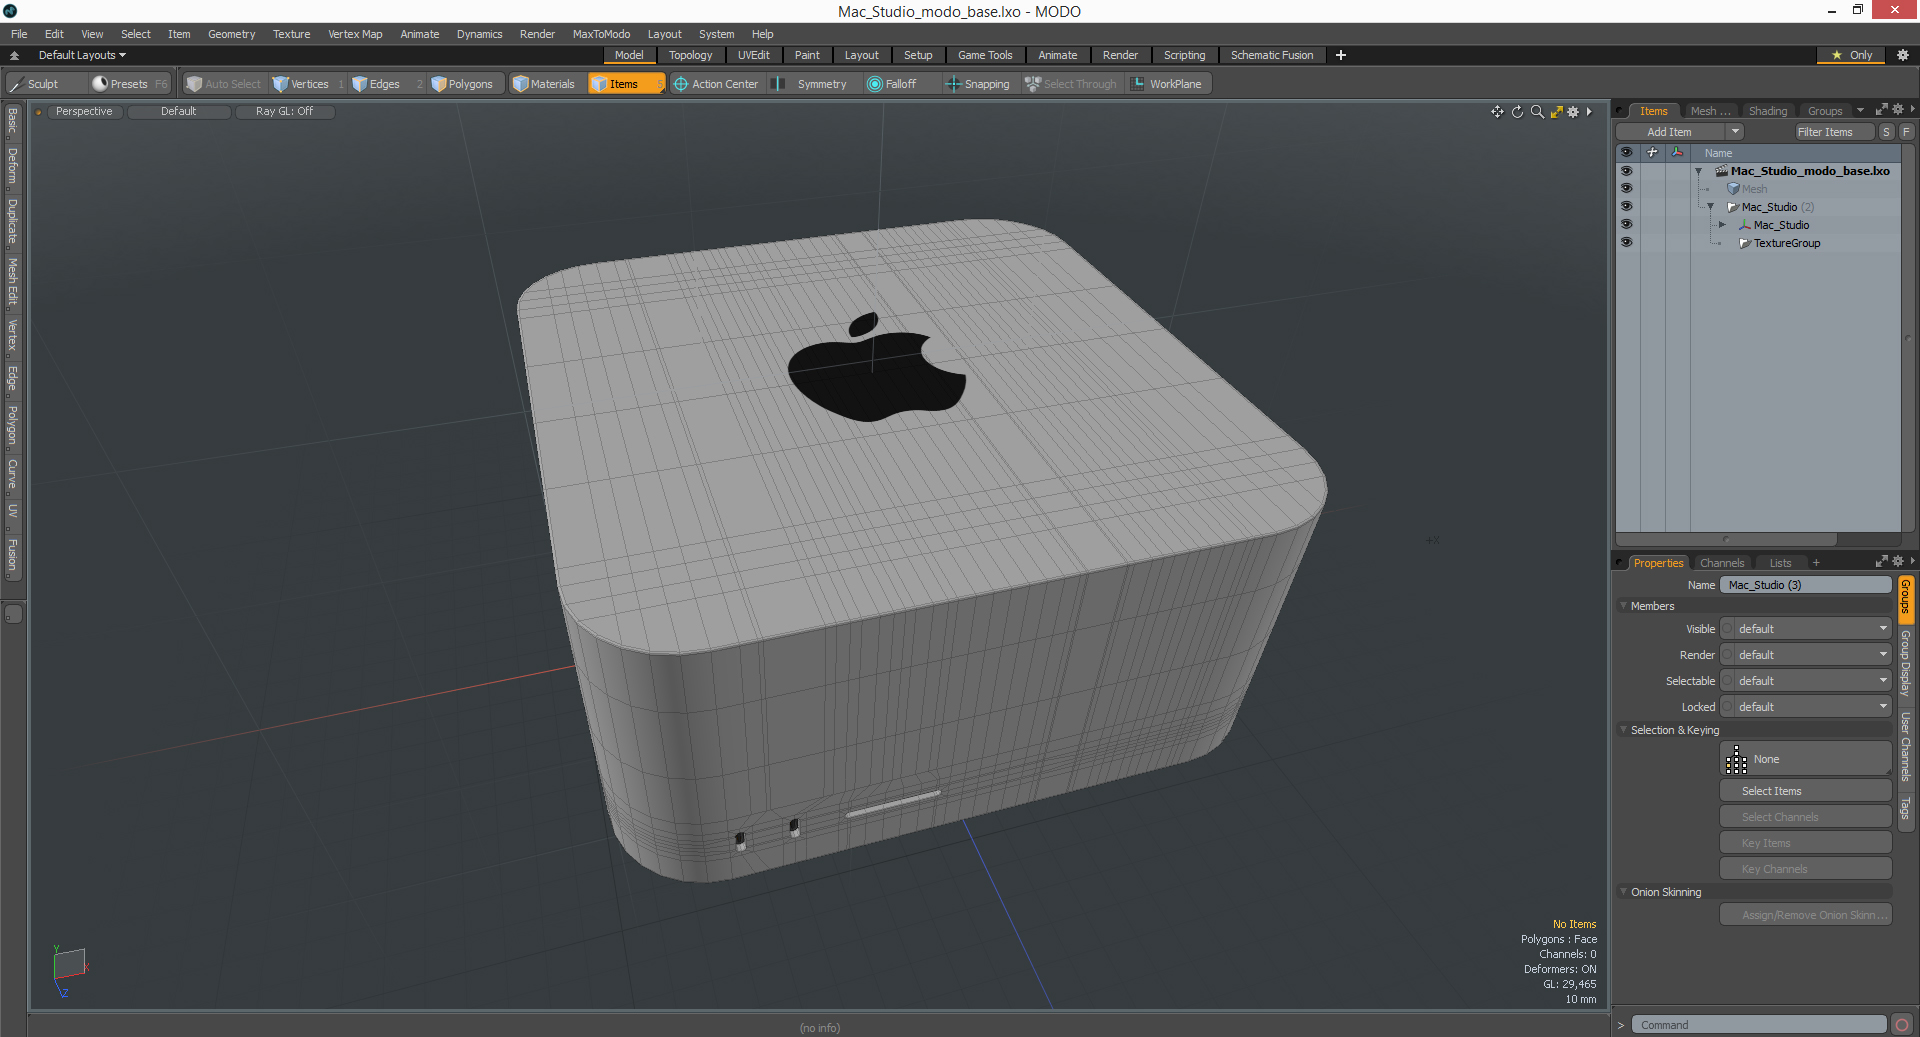Open the Add Item dropdown arrow
This screenshot has width=1920, height=1037.
pos(1735,132)
